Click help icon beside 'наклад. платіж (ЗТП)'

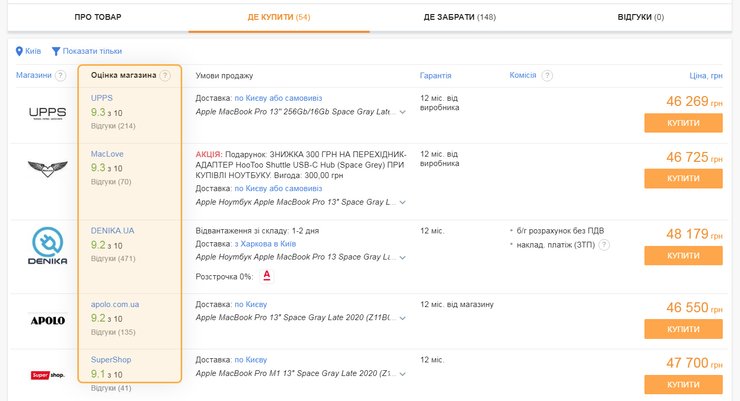click(x=604, y=244)
